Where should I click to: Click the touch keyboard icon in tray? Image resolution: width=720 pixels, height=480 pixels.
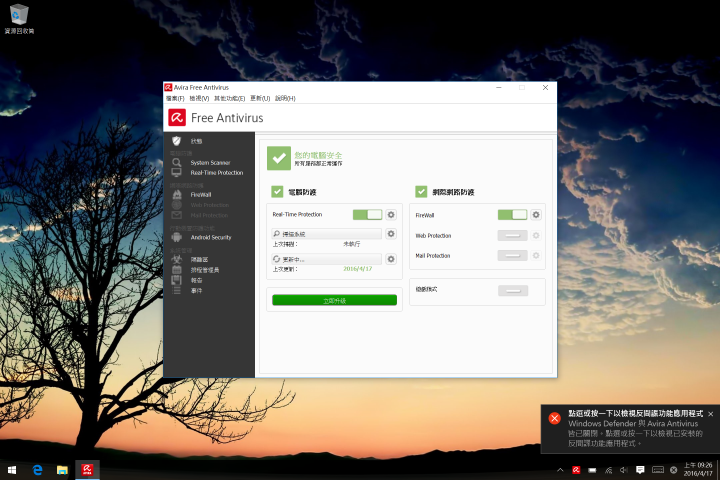658,470
